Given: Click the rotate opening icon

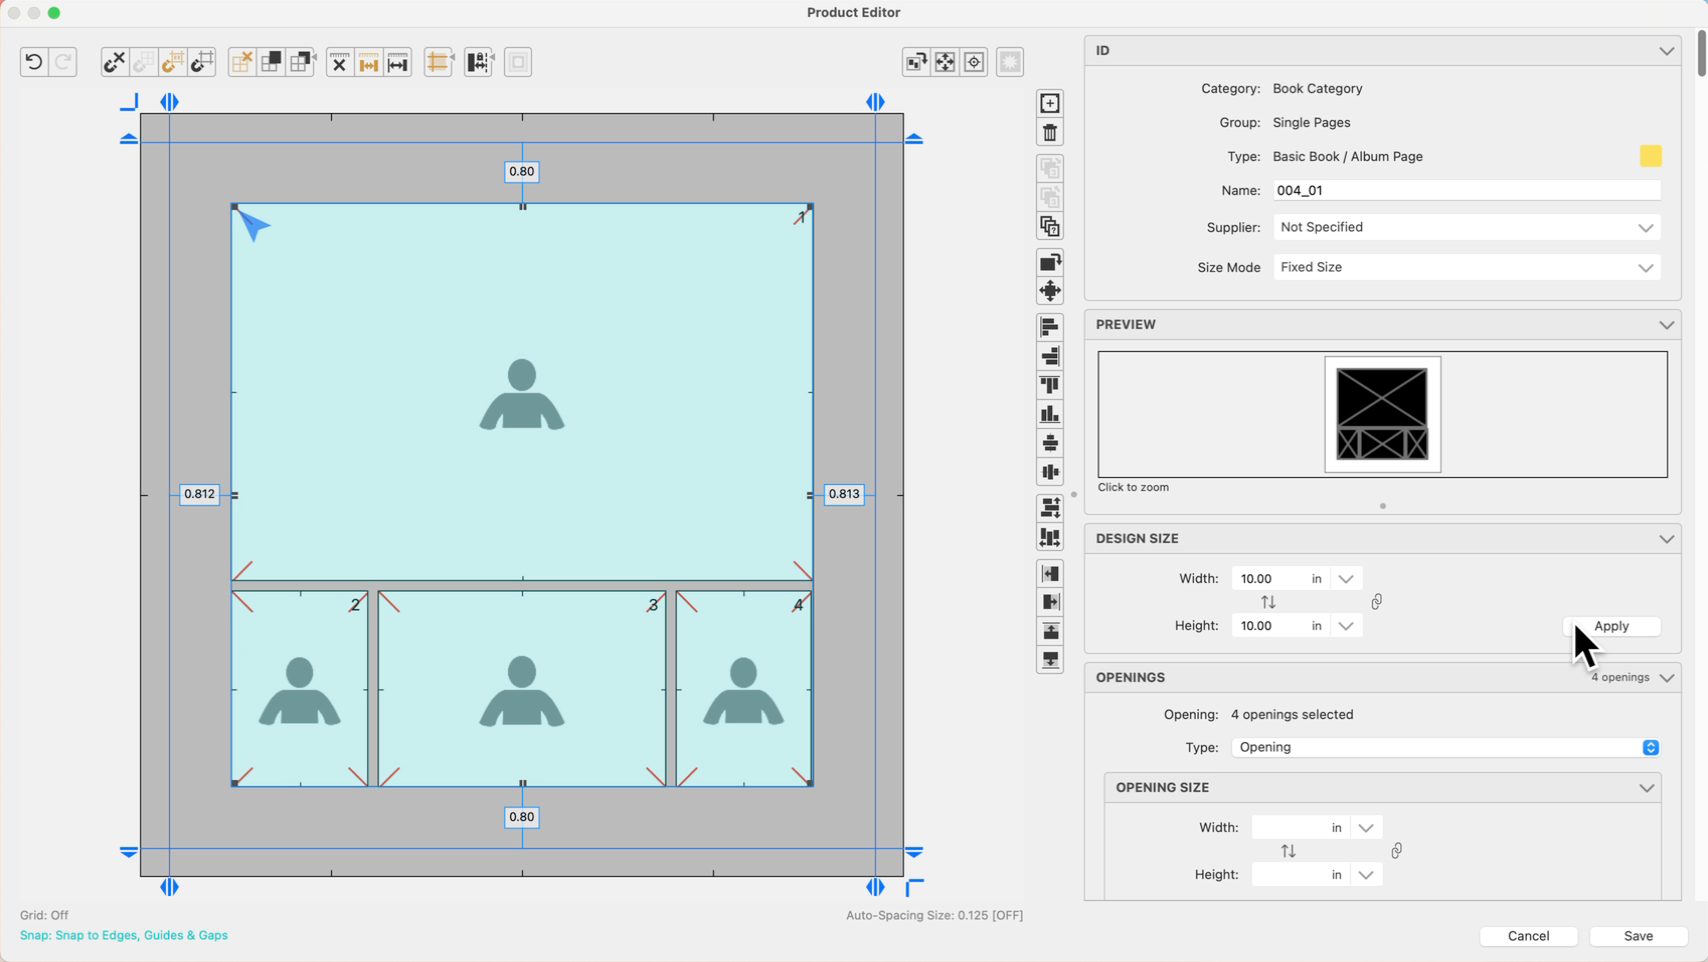Looking at the screenshot, I should 1050,262.
